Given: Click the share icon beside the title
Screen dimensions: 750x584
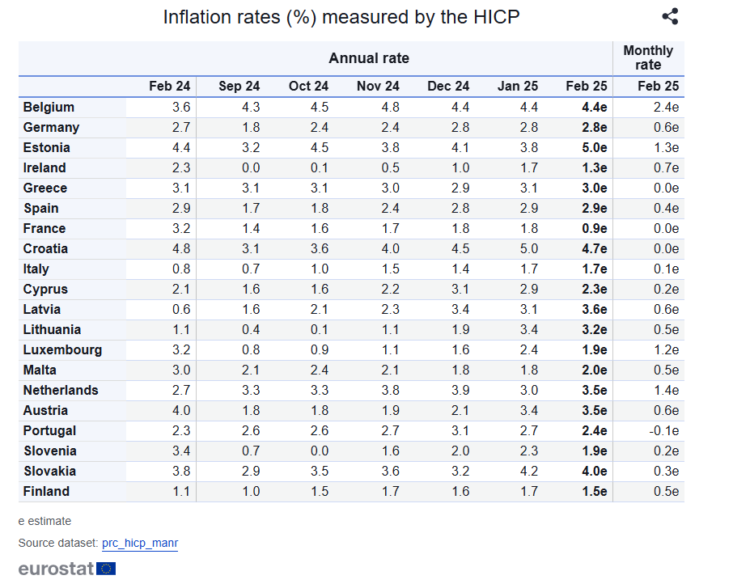Looking at the screenshot, I should tap(670, 16).
